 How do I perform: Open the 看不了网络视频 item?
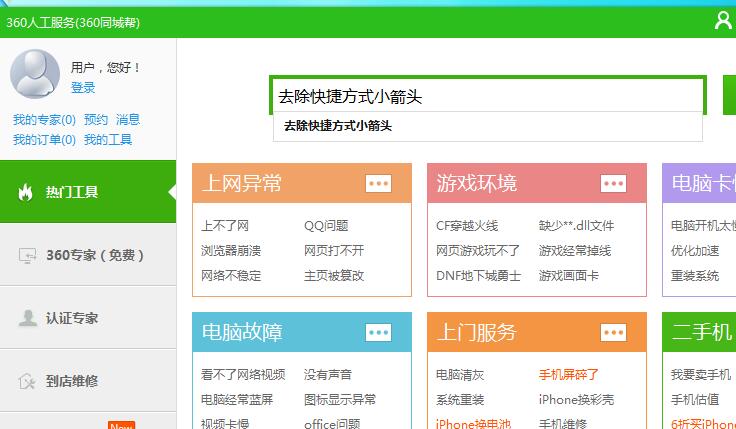click(243, 375)
